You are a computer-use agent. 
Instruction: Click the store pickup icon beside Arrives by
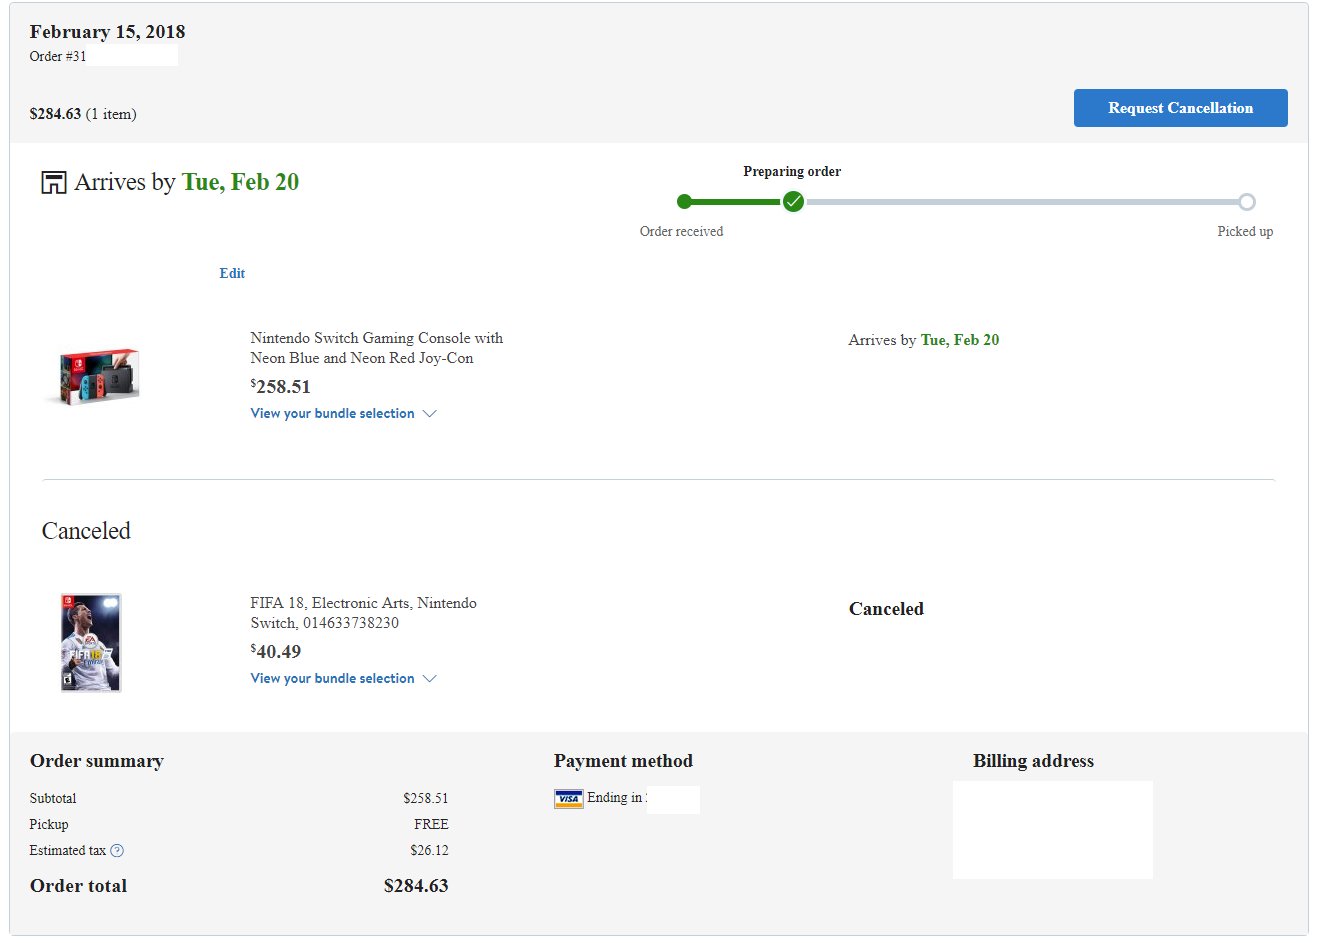[x=53, y=182]
